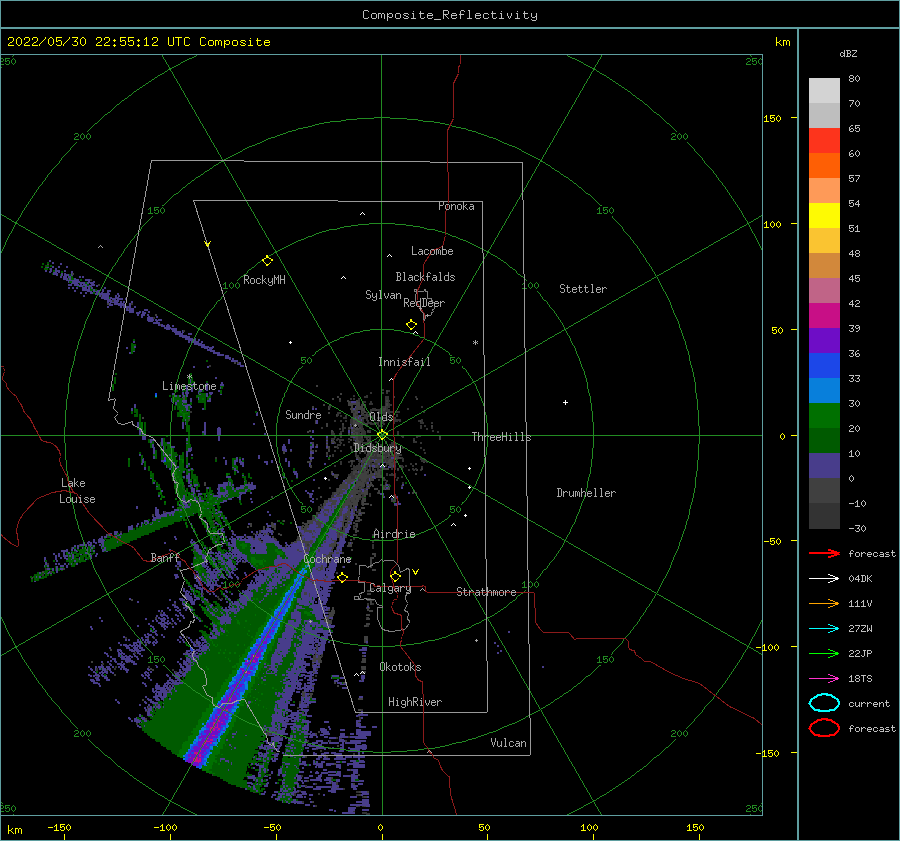Click the cyan 27ZW arrow legend icon
Image resolution: width=900 pixels, height=841 pixels.
tap(824, 628)
